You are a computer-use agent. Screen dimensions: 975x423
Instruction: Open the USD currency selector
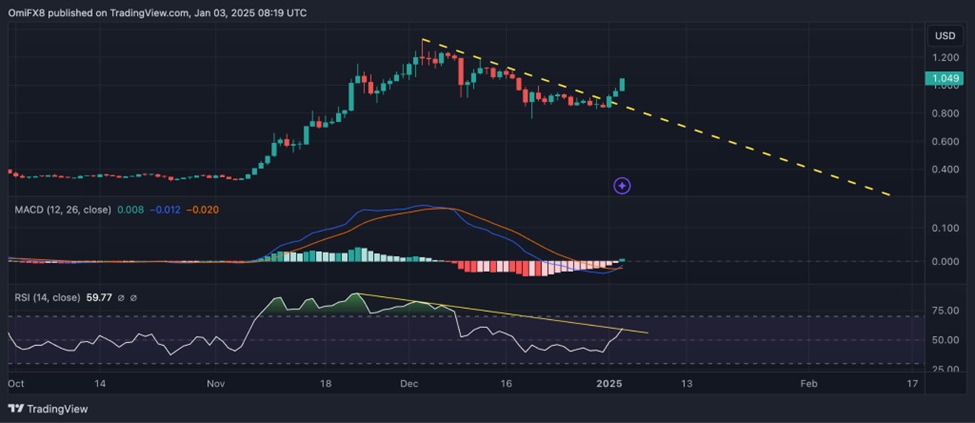[x=944, y=36]
